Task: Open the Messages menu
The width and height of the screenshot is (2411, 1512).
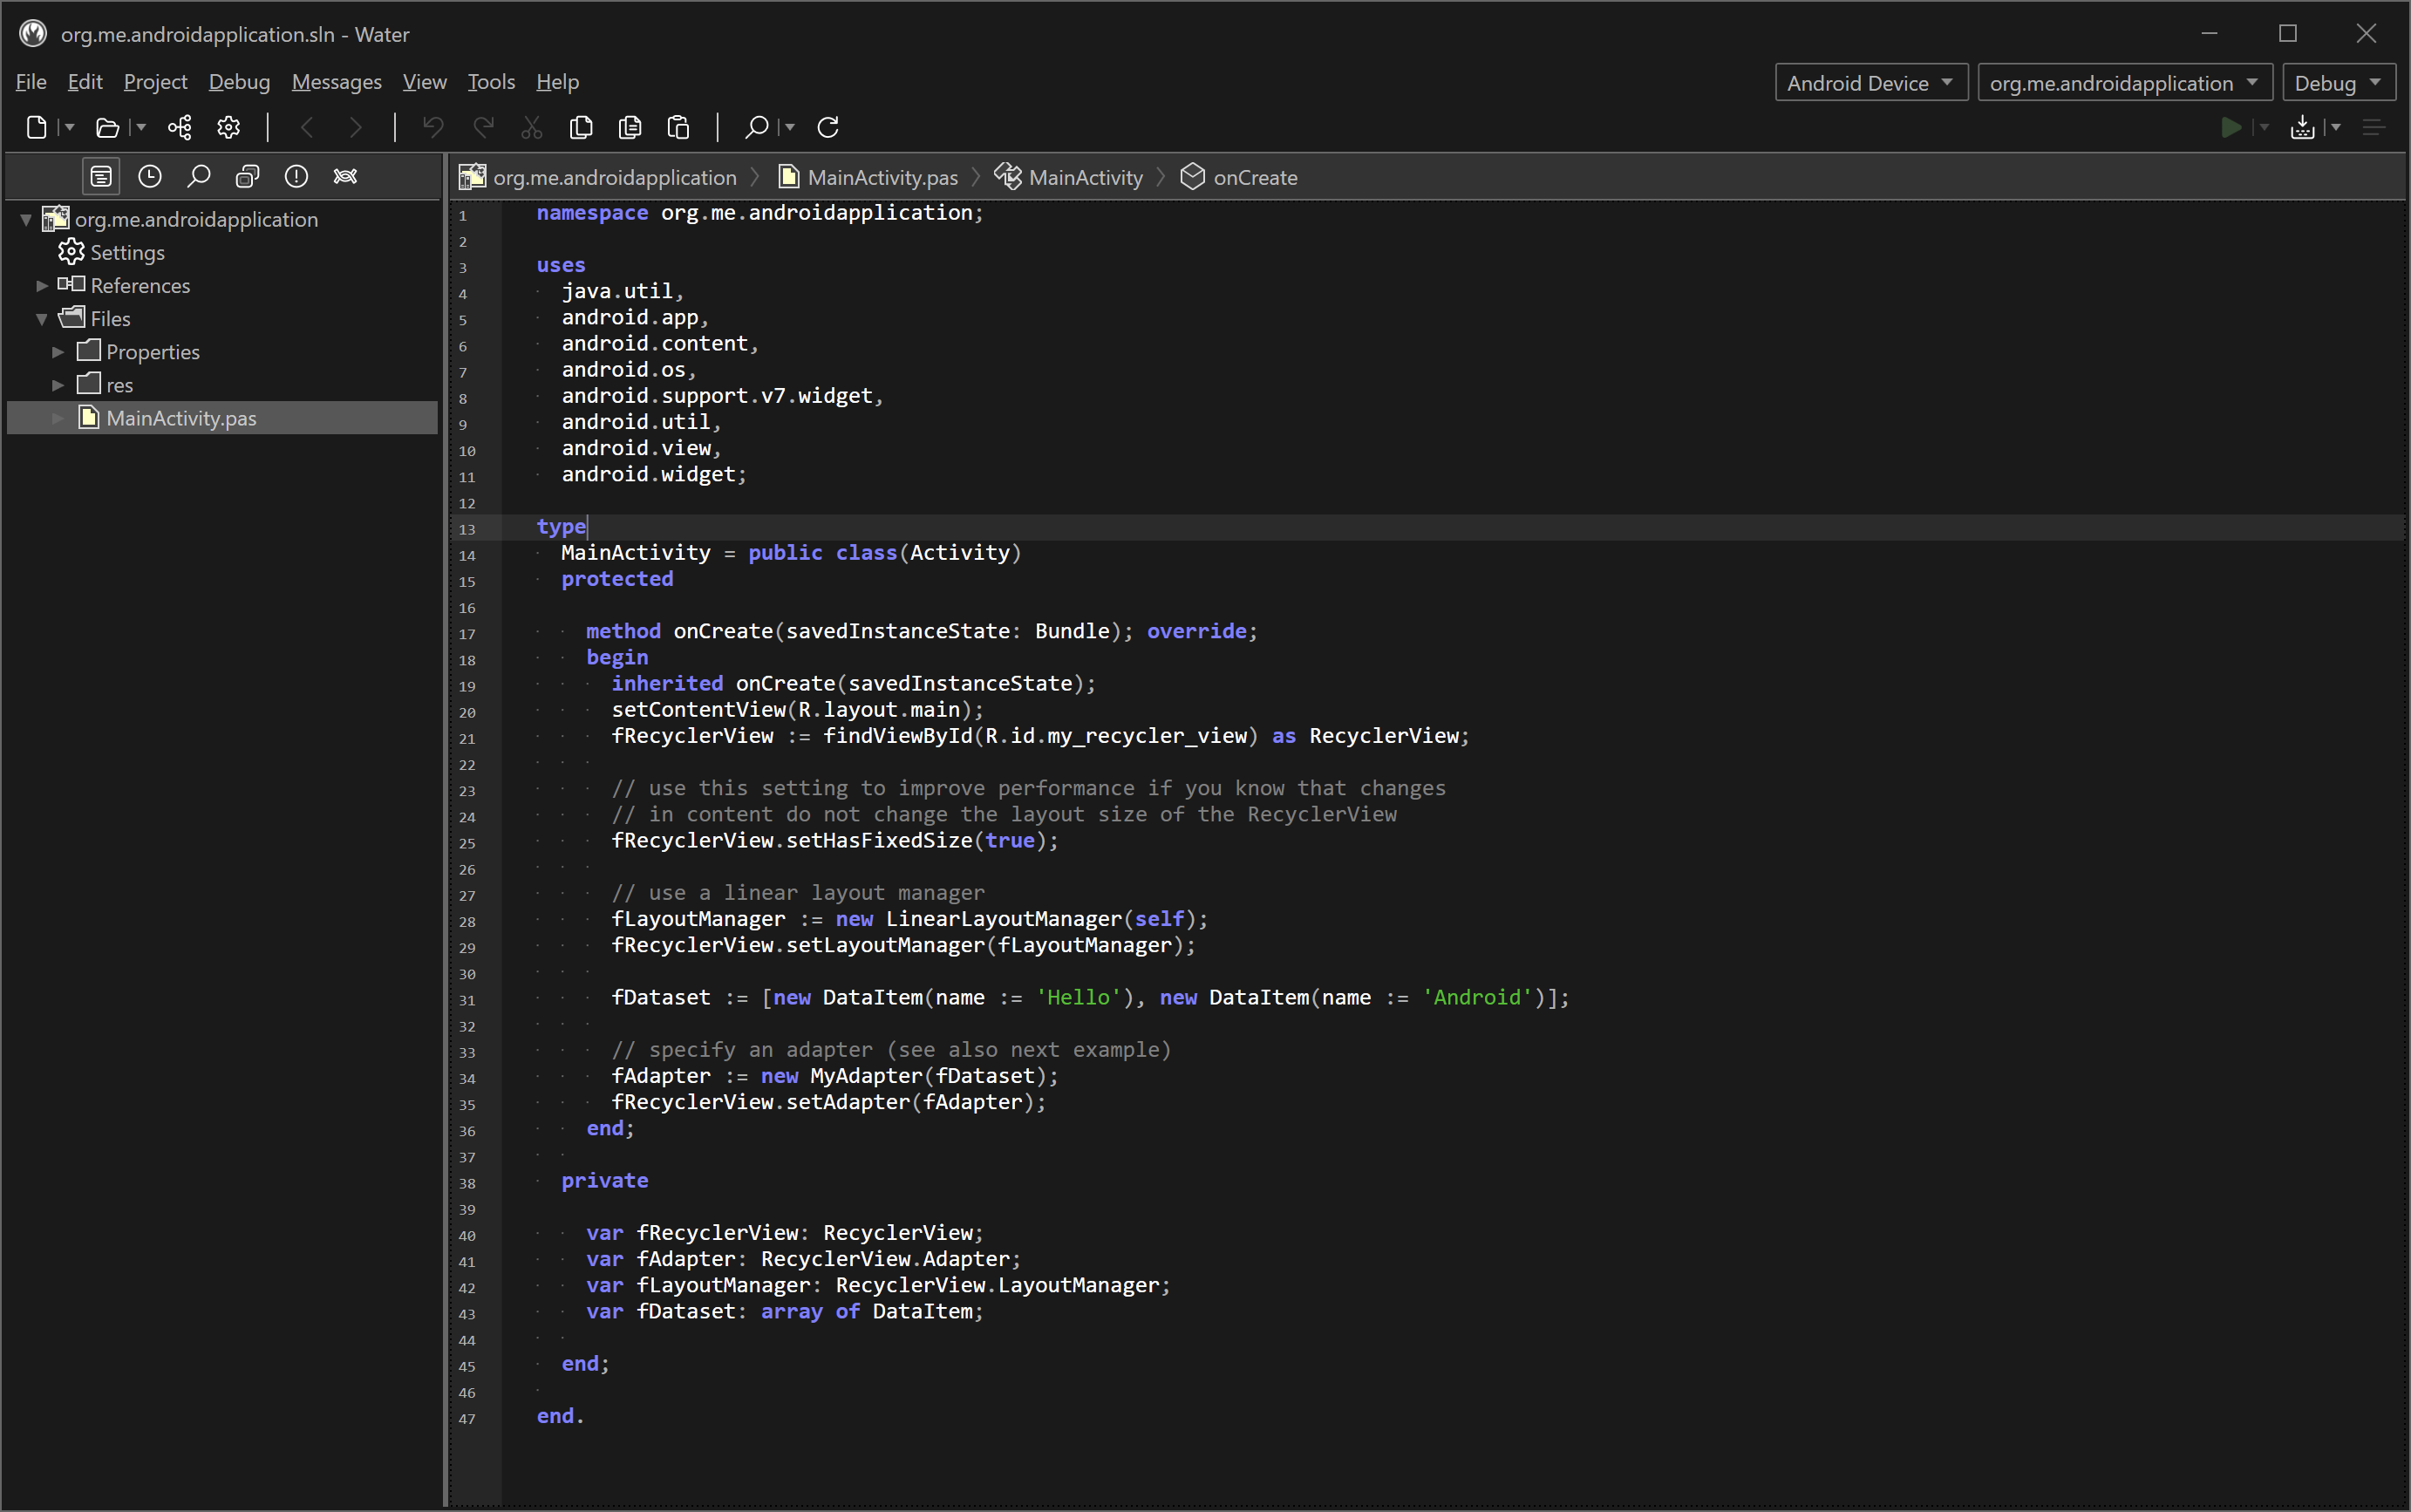Action: pyautogui.click(x=336, y=82)
